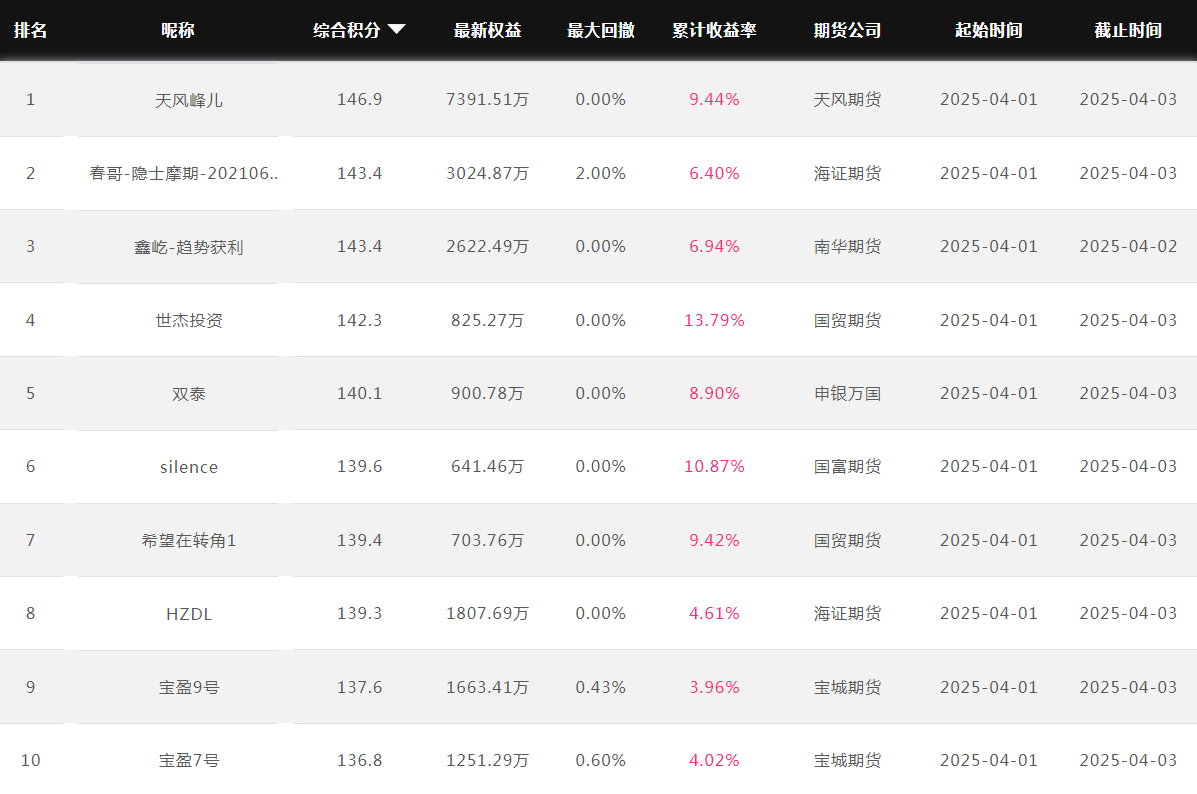Select equity value 3024.87万
Screen dimensions: 1197x794
[x=487, y=173]
